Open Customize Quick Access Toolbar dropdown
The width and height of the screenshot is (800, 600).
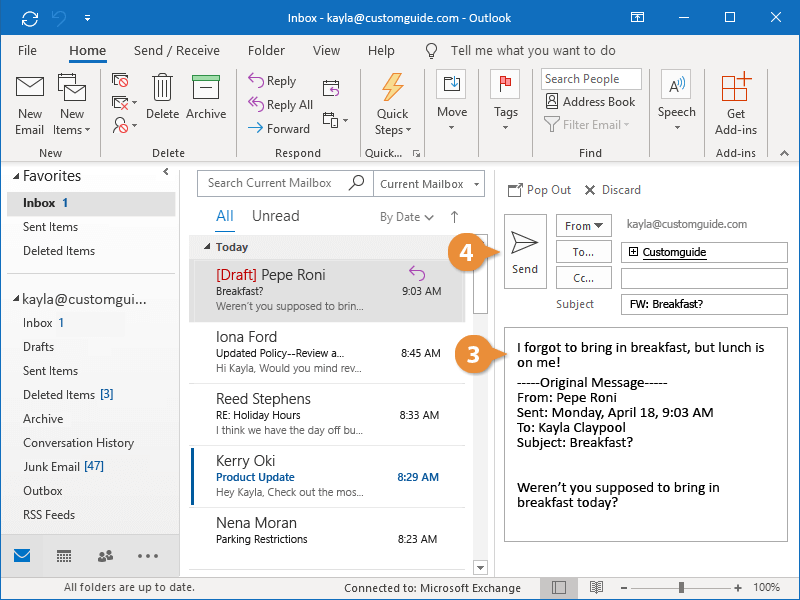(x=87, y=18)
